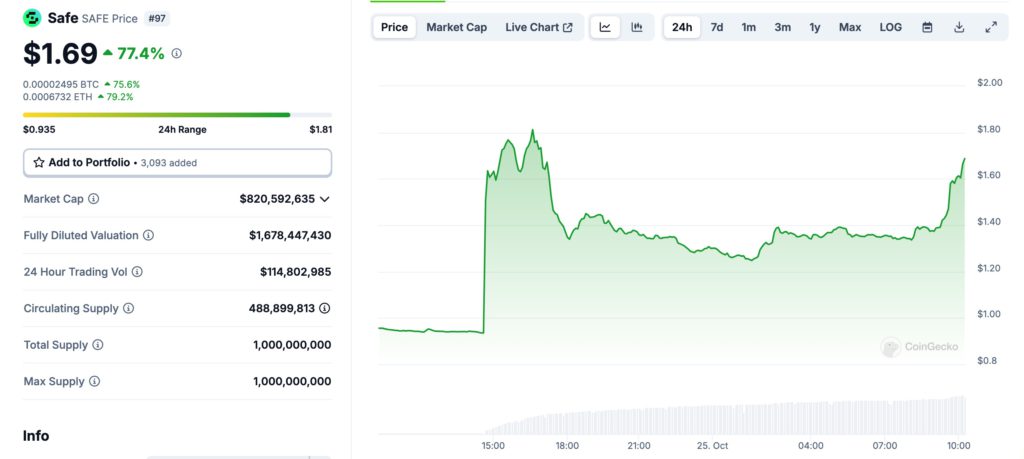This screenshot has width=1024, height=459.
Task: Select the 7d time range
Action: coord(717,27)
